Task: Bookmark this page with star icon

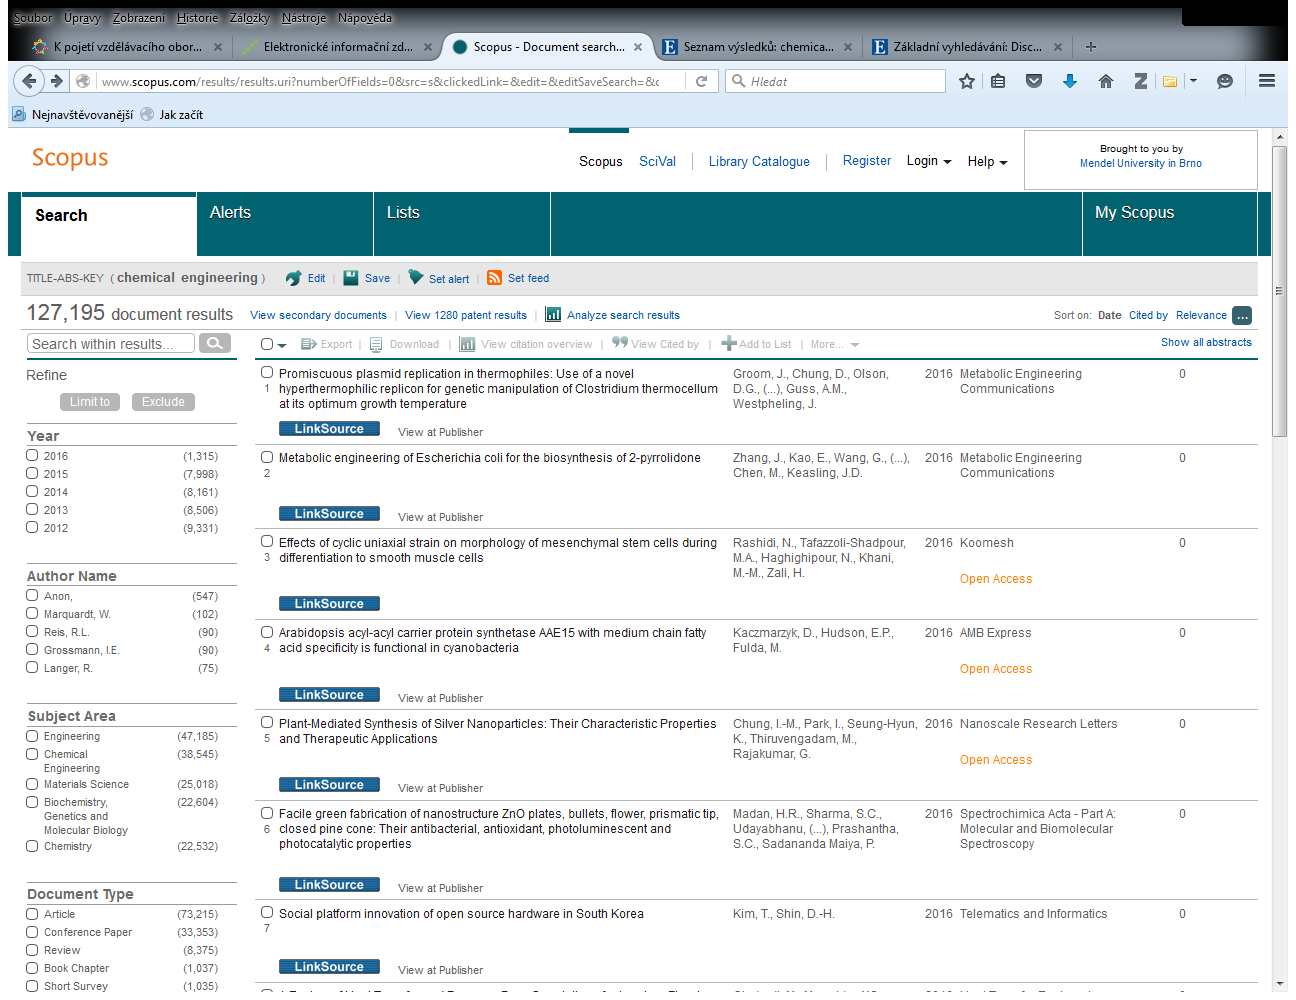Action: 966,81
